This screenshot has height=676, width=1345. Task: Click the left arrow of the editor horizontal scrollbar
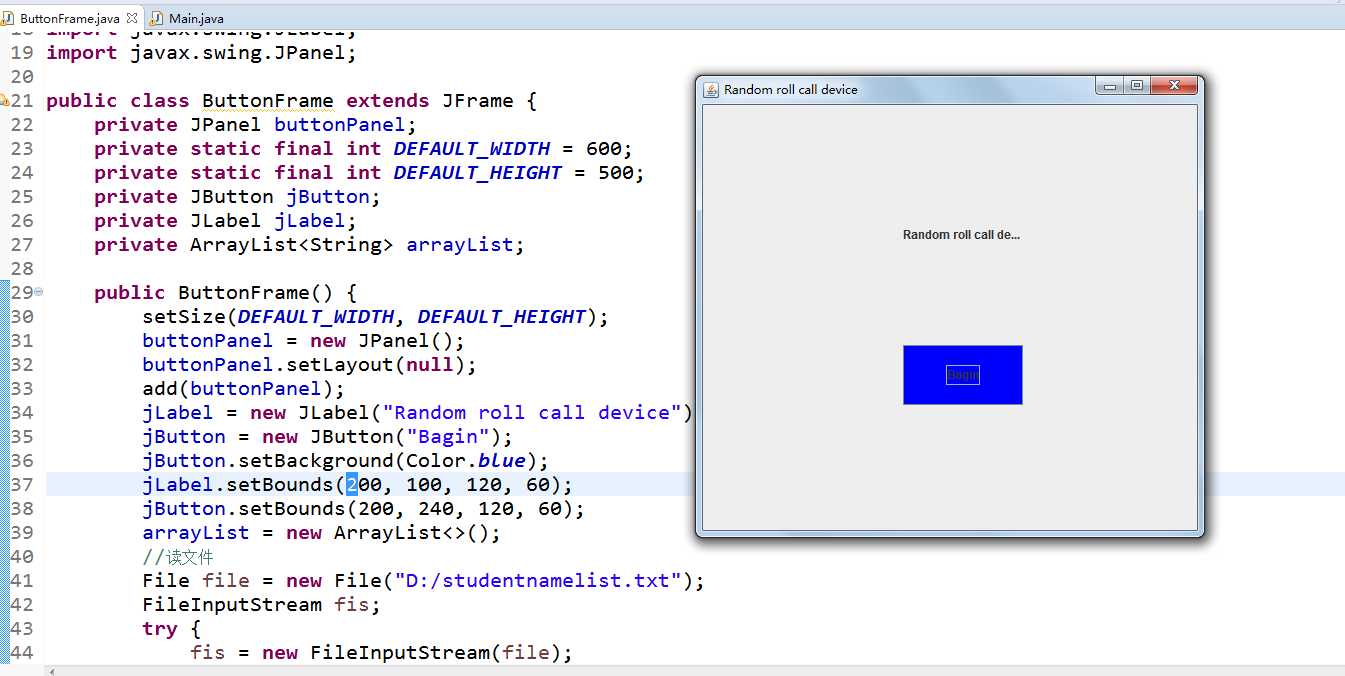point(52,670)
